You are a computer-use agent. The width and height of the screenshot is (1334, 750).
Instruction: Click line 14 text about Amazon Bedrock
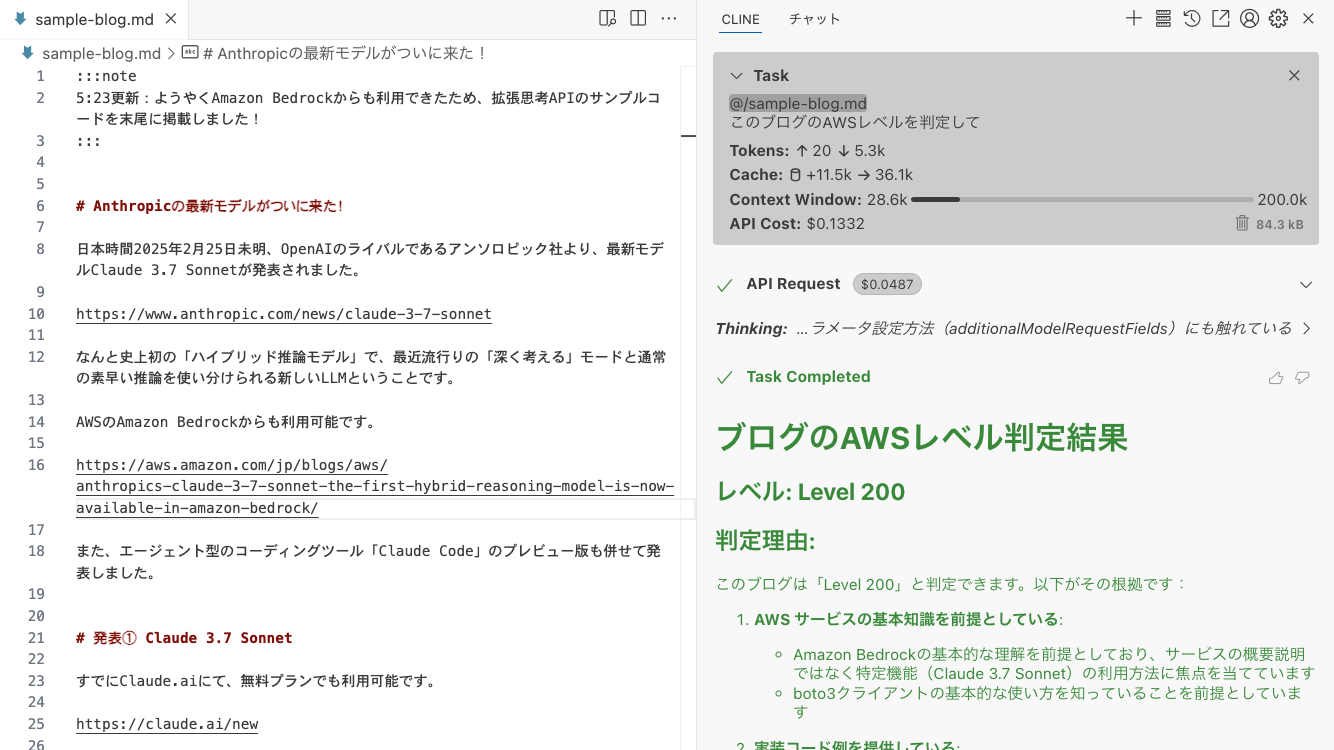pos(226,422)
